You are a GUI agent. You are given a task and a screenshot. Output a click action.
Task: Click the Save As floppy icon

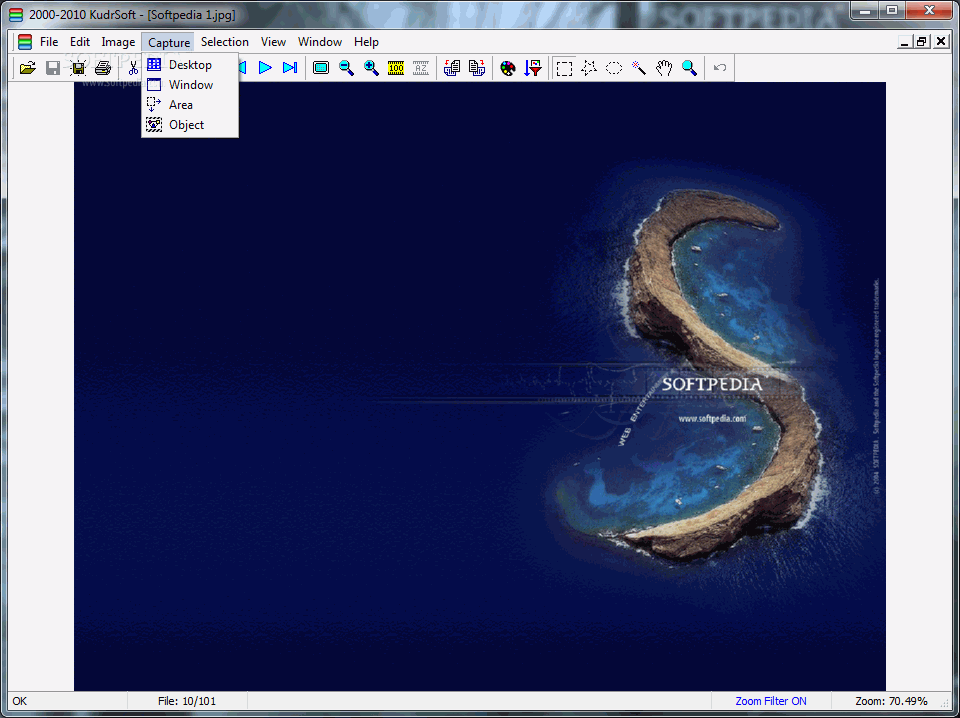pyautogui.click(x=78, y=68)
